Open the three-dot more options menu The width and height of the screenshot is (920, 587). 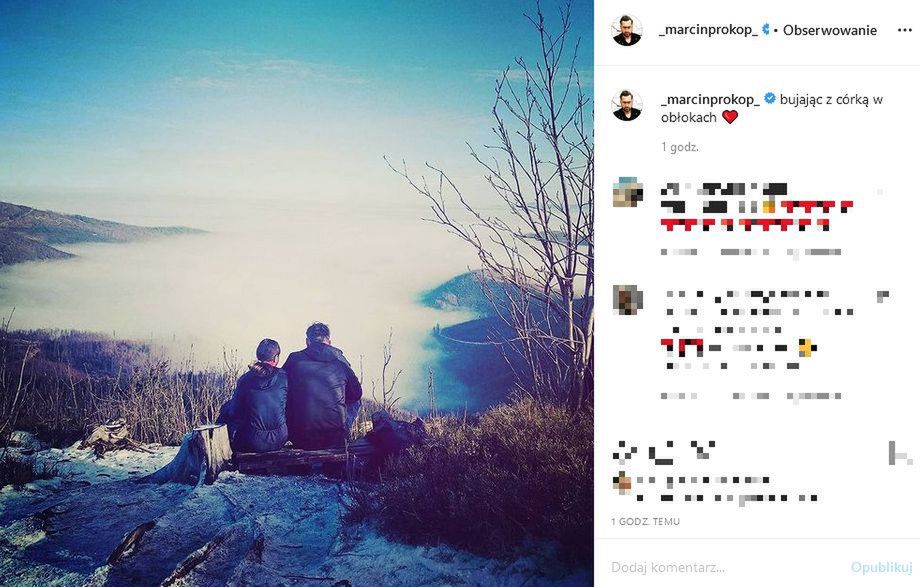pyautogui.click(x=904, y=31)
